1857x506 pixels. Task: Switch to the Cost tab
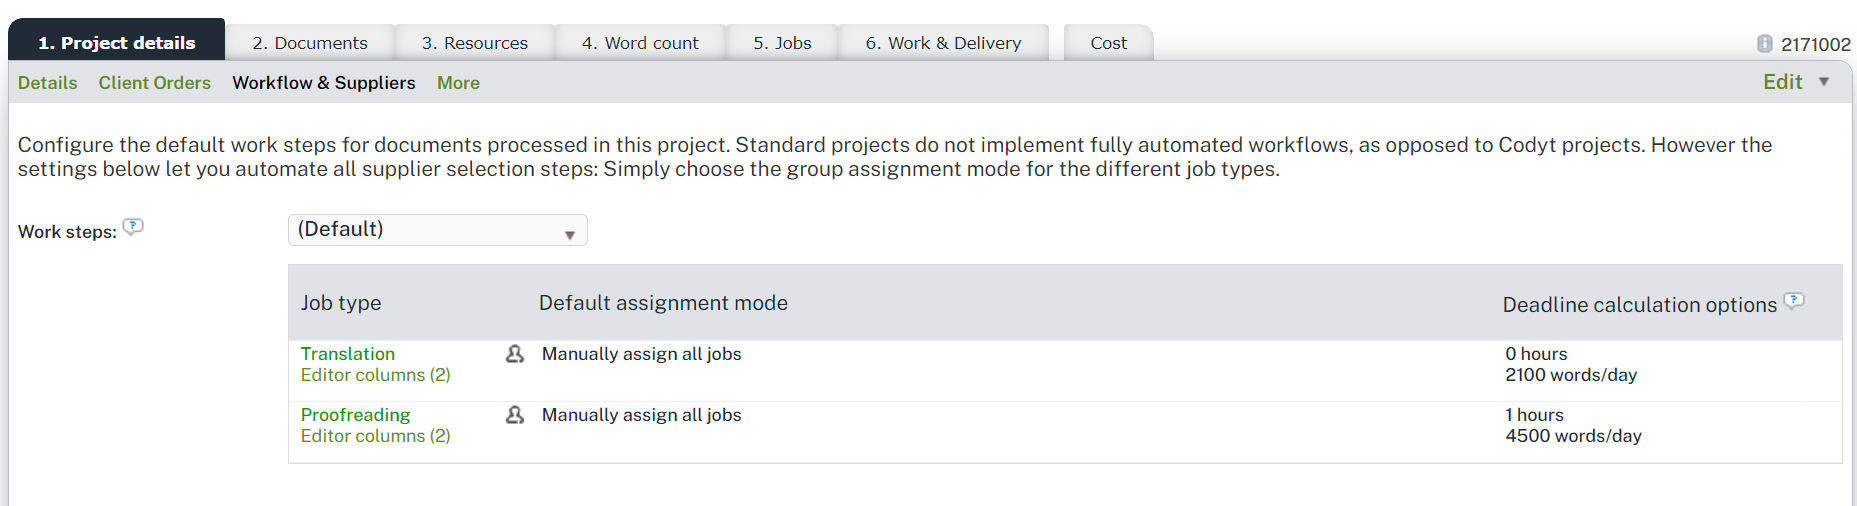1108,43
